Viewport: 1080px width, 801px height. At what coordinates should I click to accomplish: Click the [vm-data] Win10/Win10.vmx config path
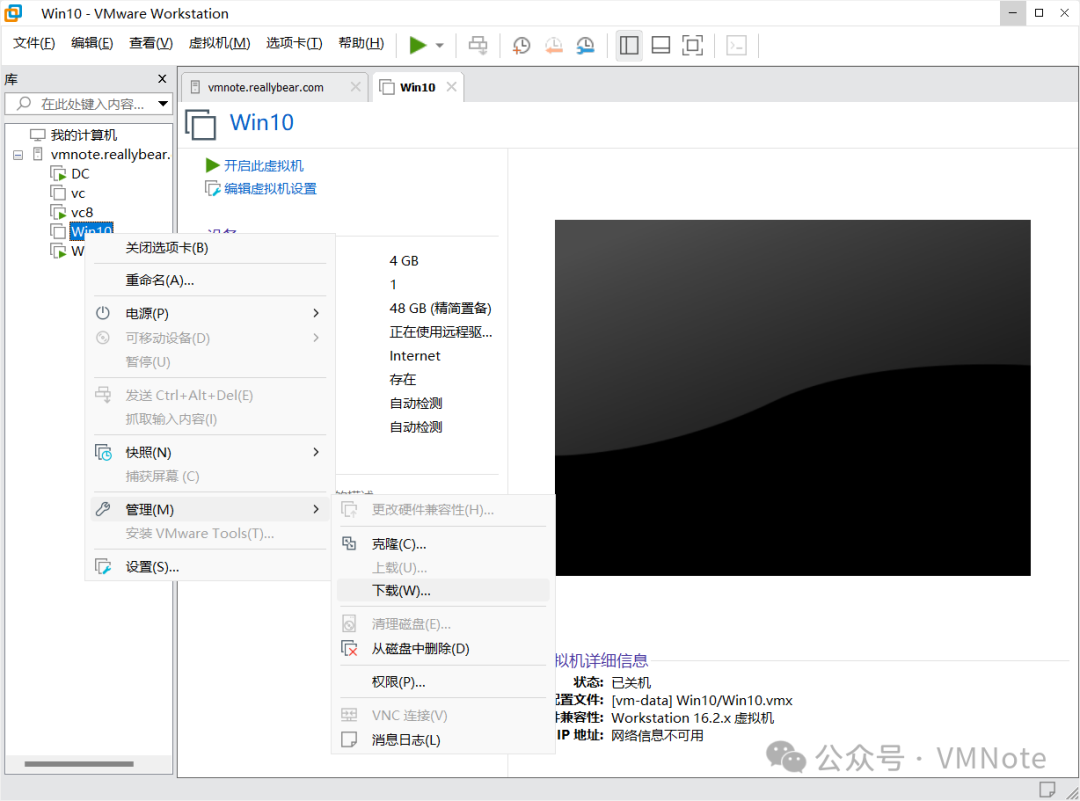point(702,700)
